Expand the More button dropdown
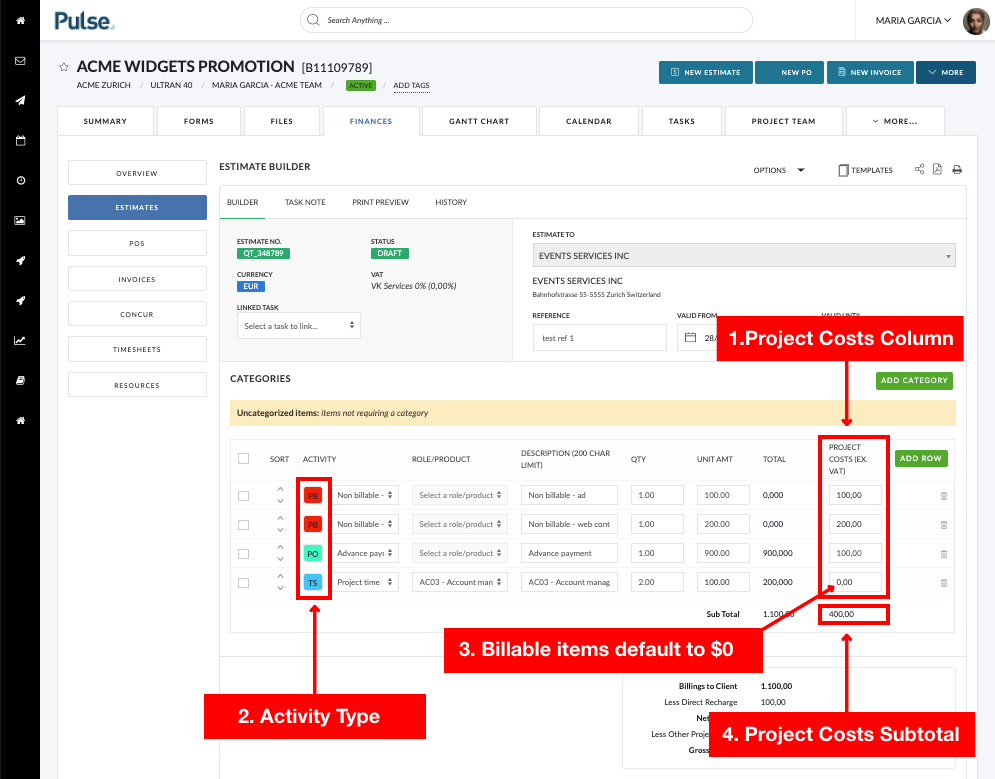Screen dimensions: 995x779 946,72
